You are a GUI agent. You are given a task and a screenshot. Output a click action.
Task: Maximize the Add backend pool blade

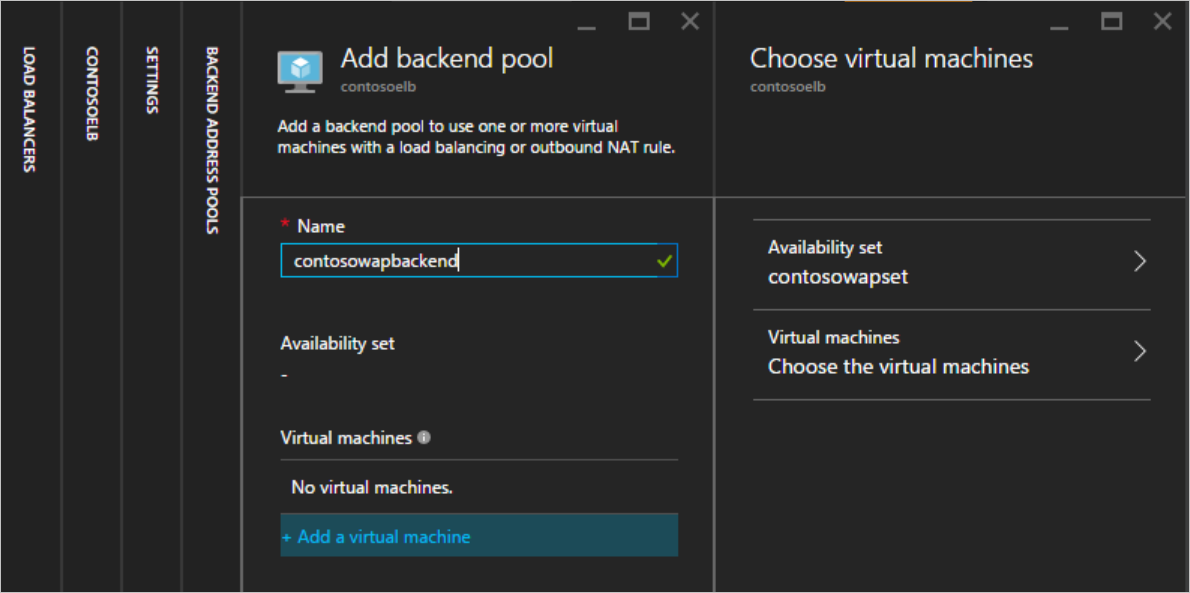pos(639,21)
